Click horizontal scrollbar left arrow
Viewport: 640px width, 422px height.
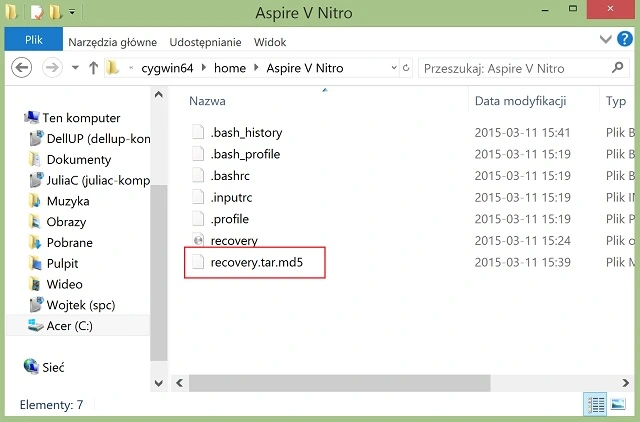coord(180,383)
